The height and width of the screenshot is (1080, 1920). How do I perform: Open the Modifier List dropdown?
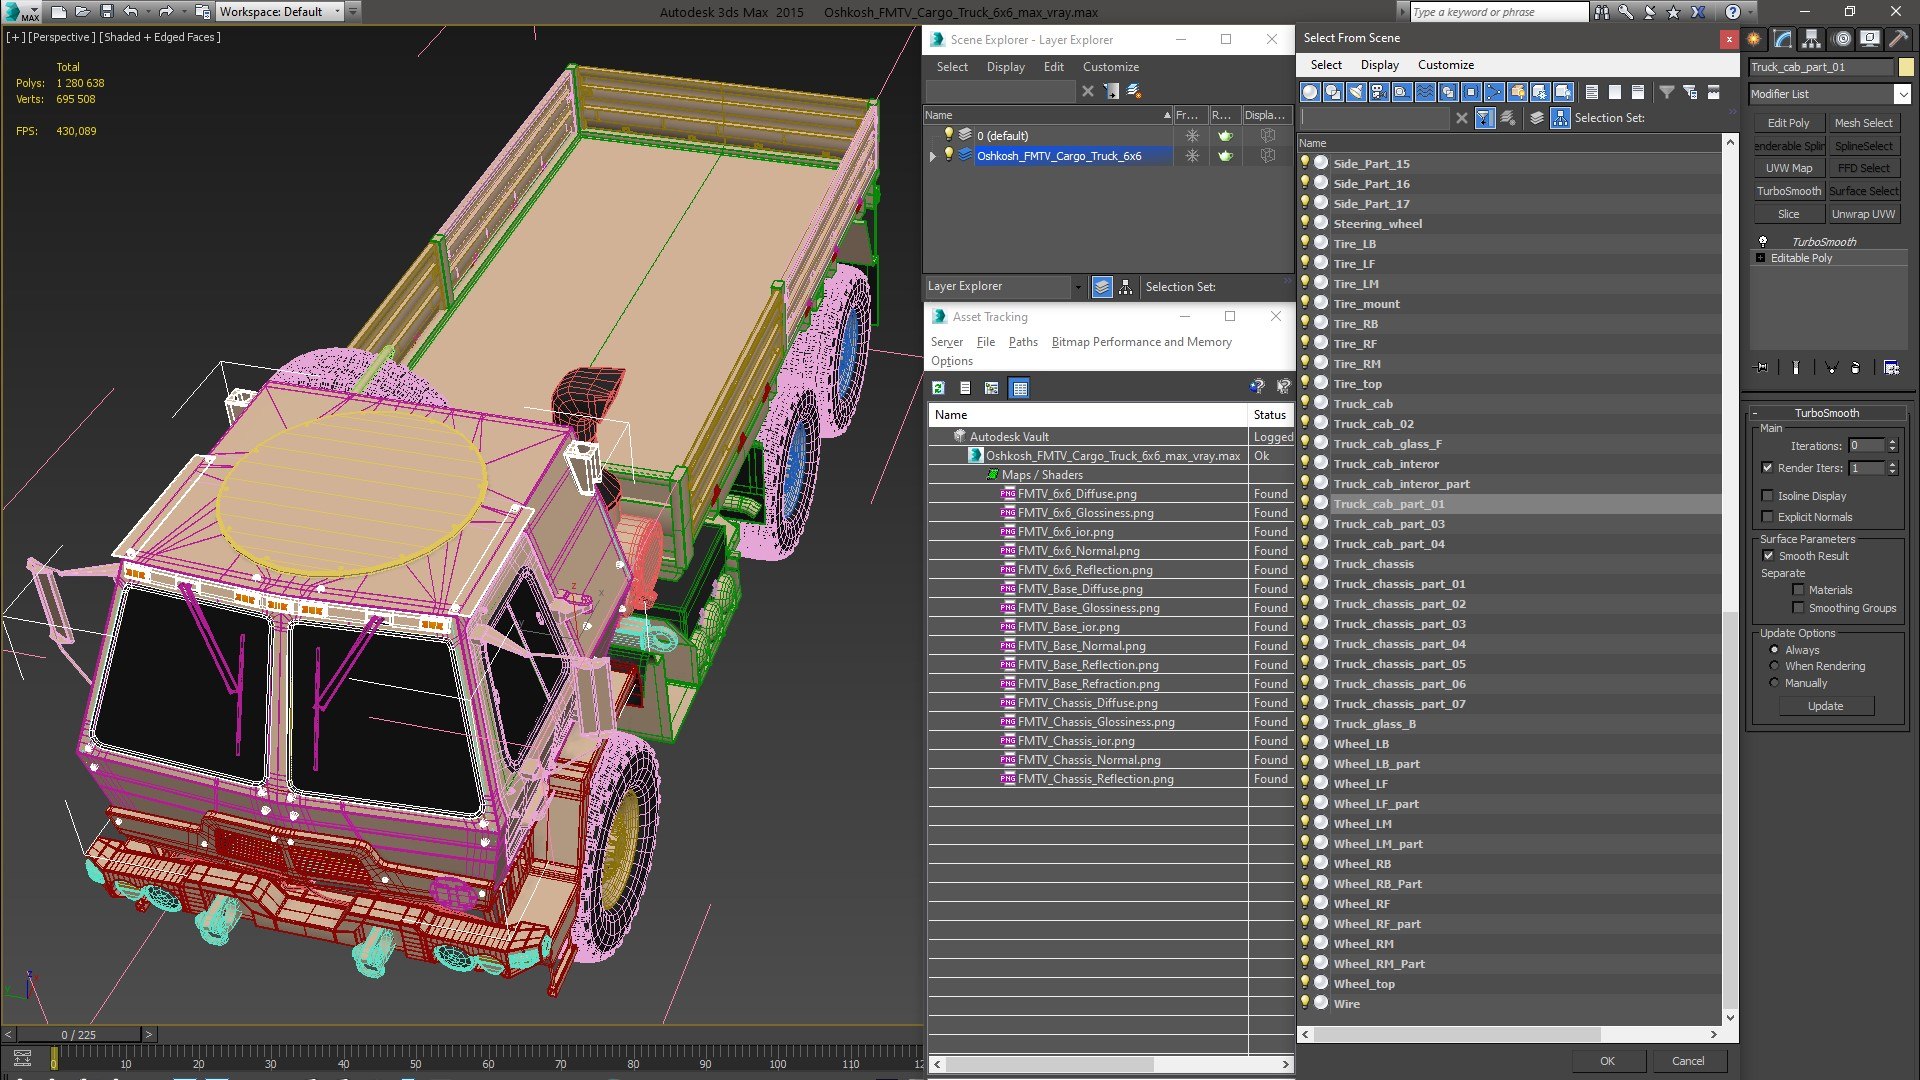point(1901,94)
